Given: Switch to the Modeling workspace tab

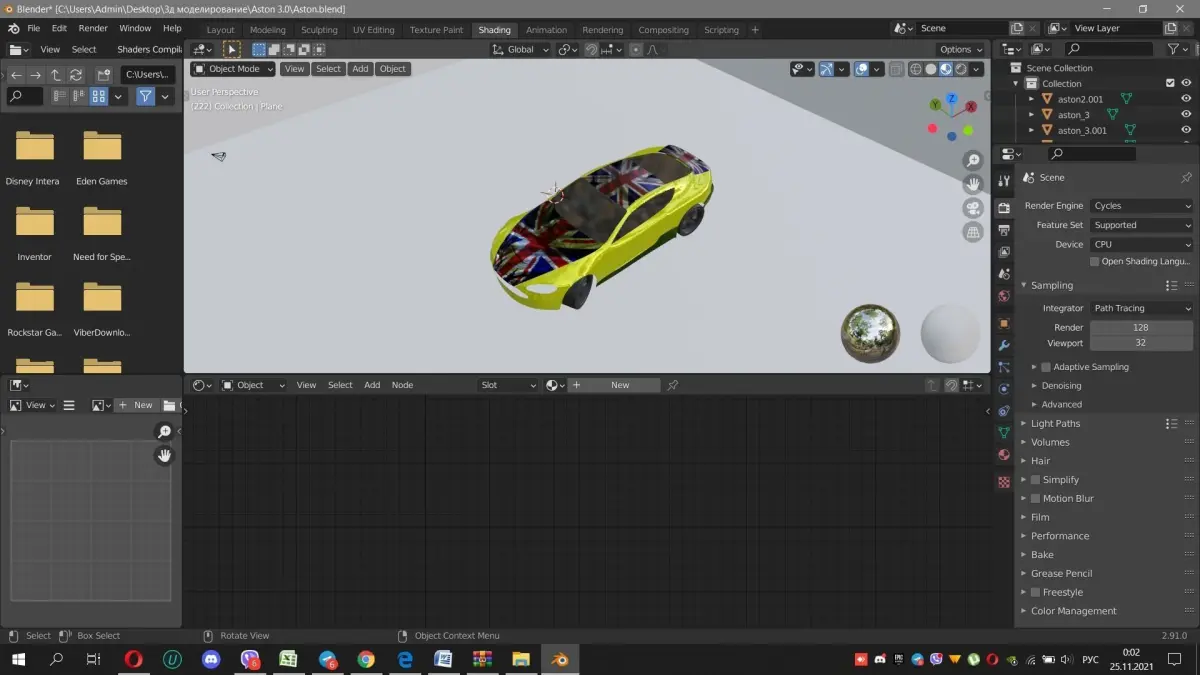Looking at the screenshot, I should (267, 30).
